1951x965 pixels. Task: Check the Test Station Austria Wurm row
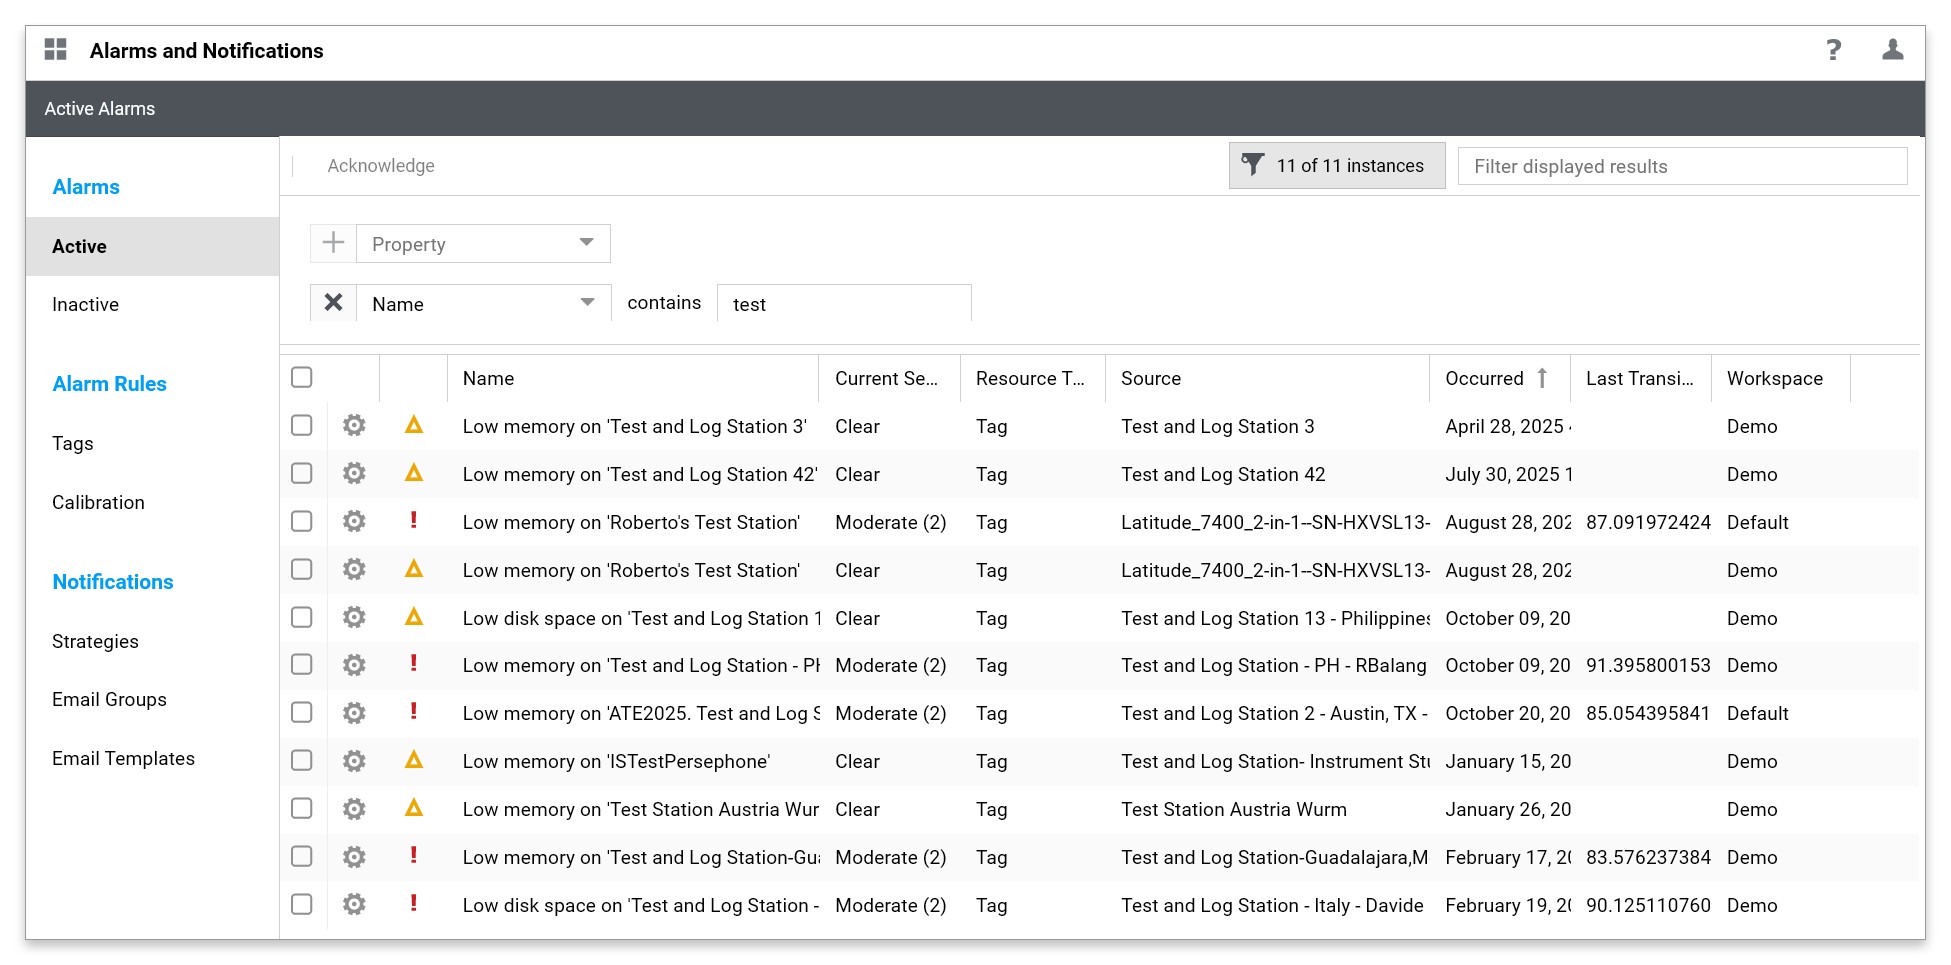coord(302,808)
